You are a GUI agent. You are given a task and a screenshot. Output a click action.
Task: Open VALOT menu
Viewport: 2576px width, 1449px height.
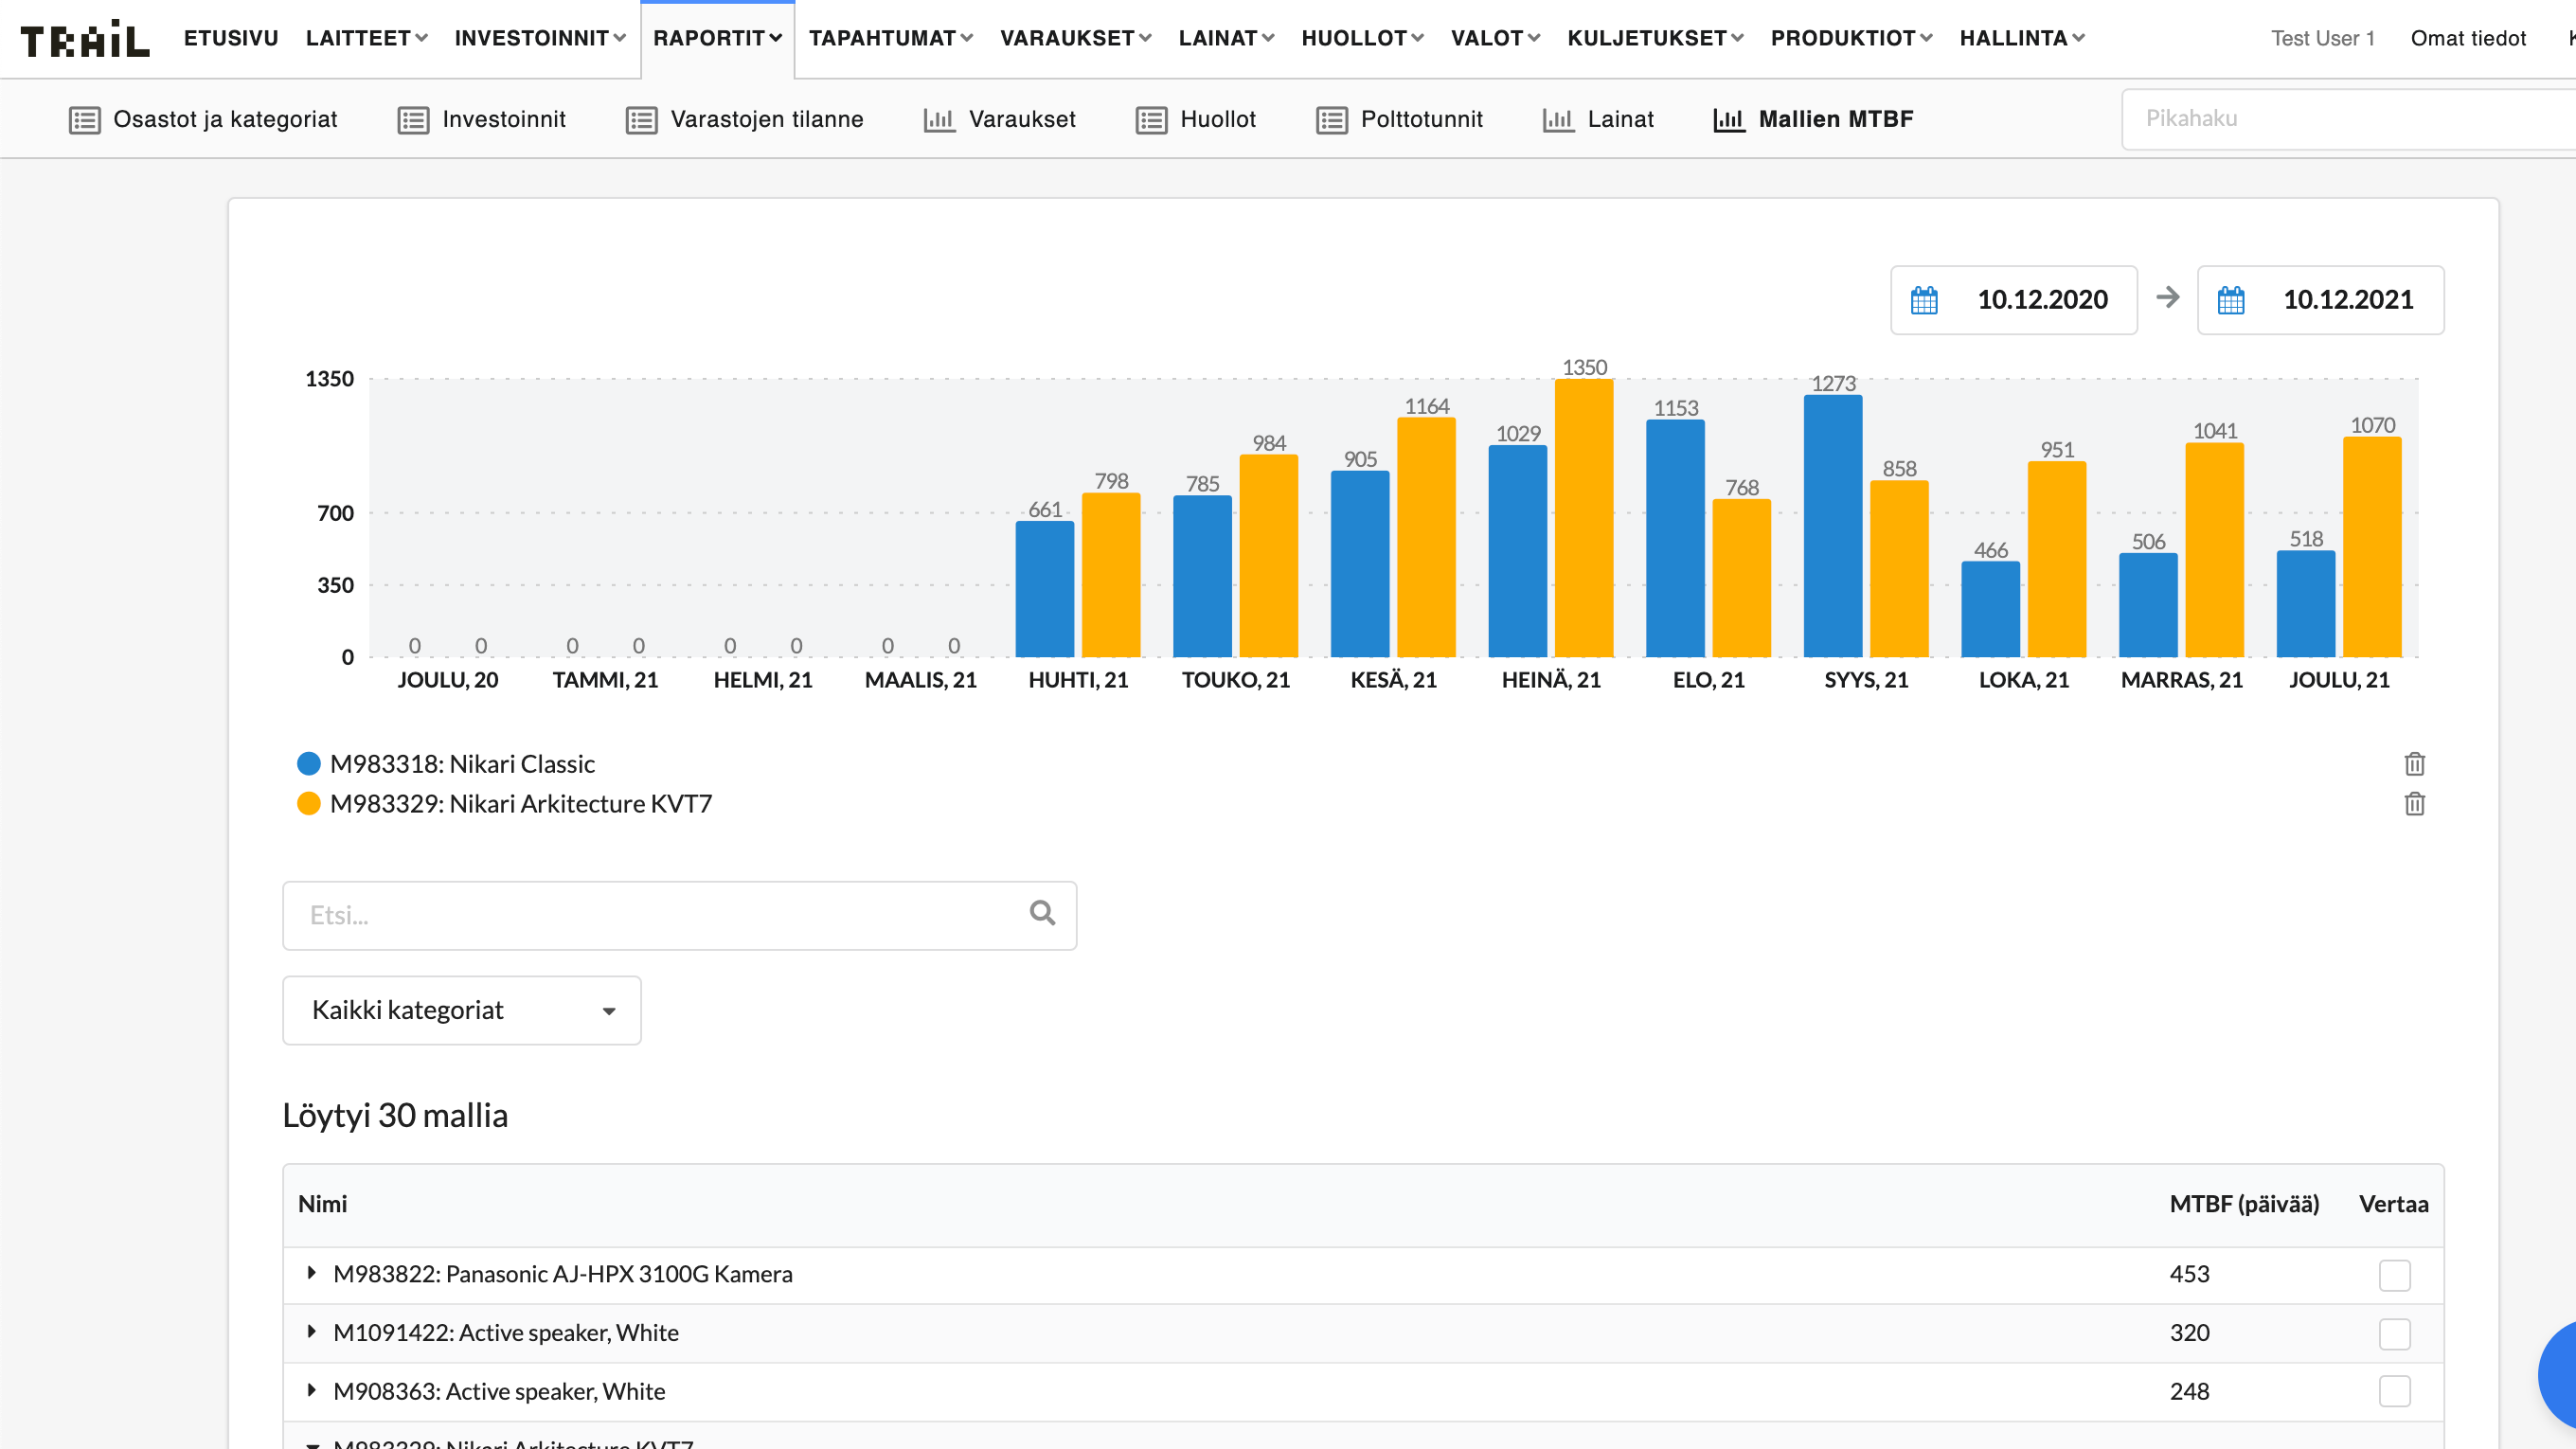coord(1495,38)
